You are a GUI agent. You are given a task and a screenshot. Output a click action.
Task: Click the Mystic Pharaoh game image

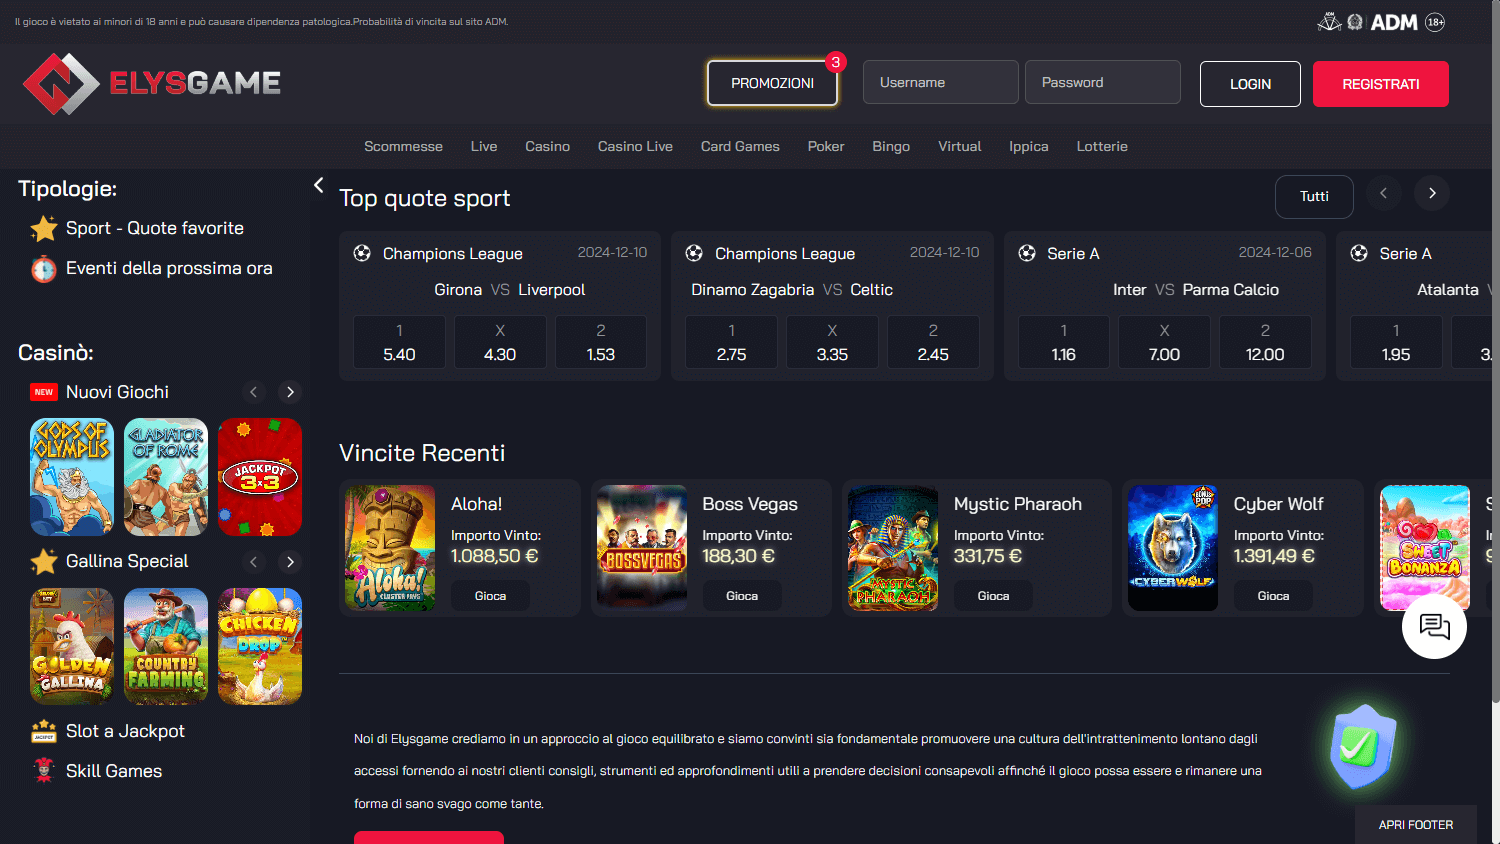(893, 548)
